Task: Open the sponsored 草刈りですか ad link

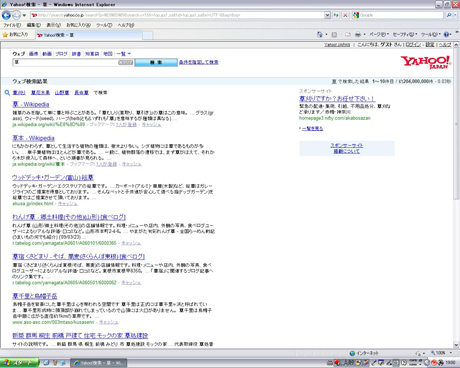Action: point(337,99)
